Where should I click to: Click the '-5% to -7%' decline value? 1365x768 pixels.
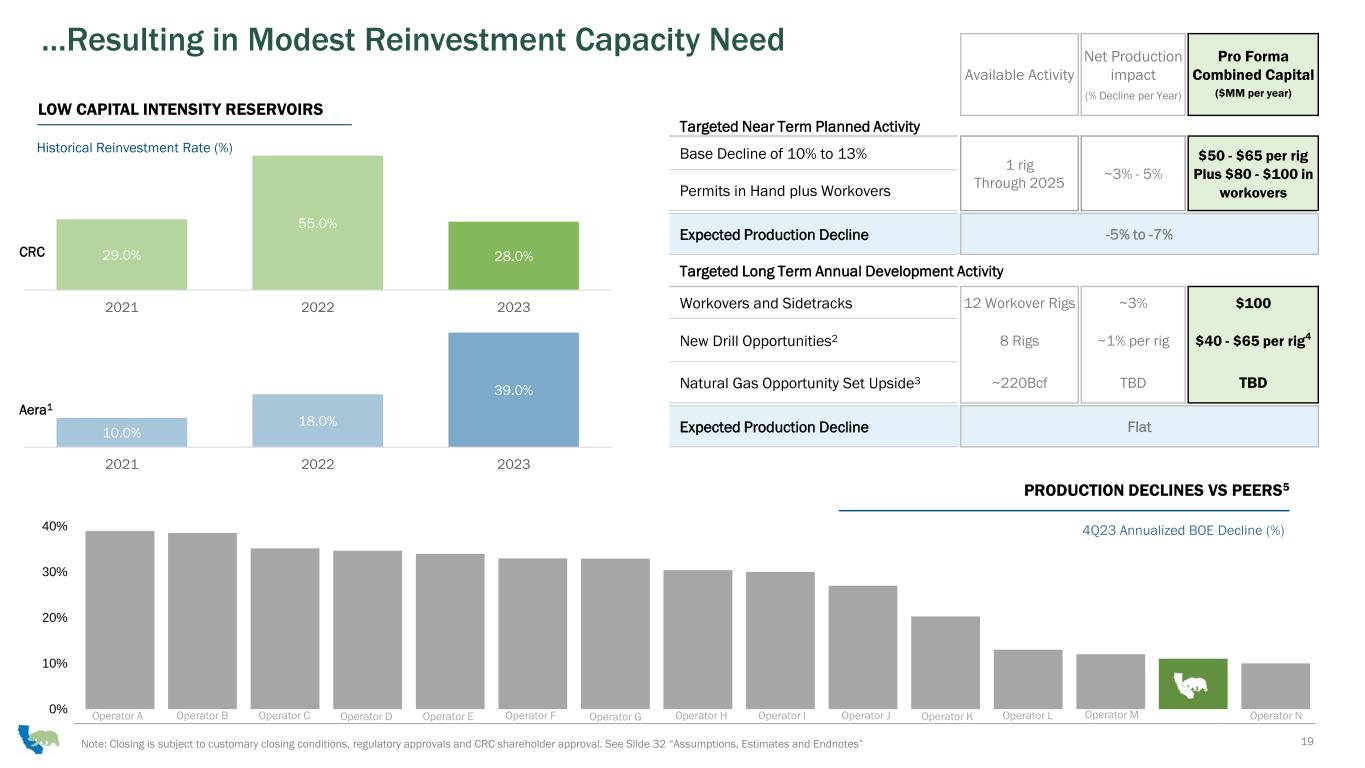tap(1139, 235)
